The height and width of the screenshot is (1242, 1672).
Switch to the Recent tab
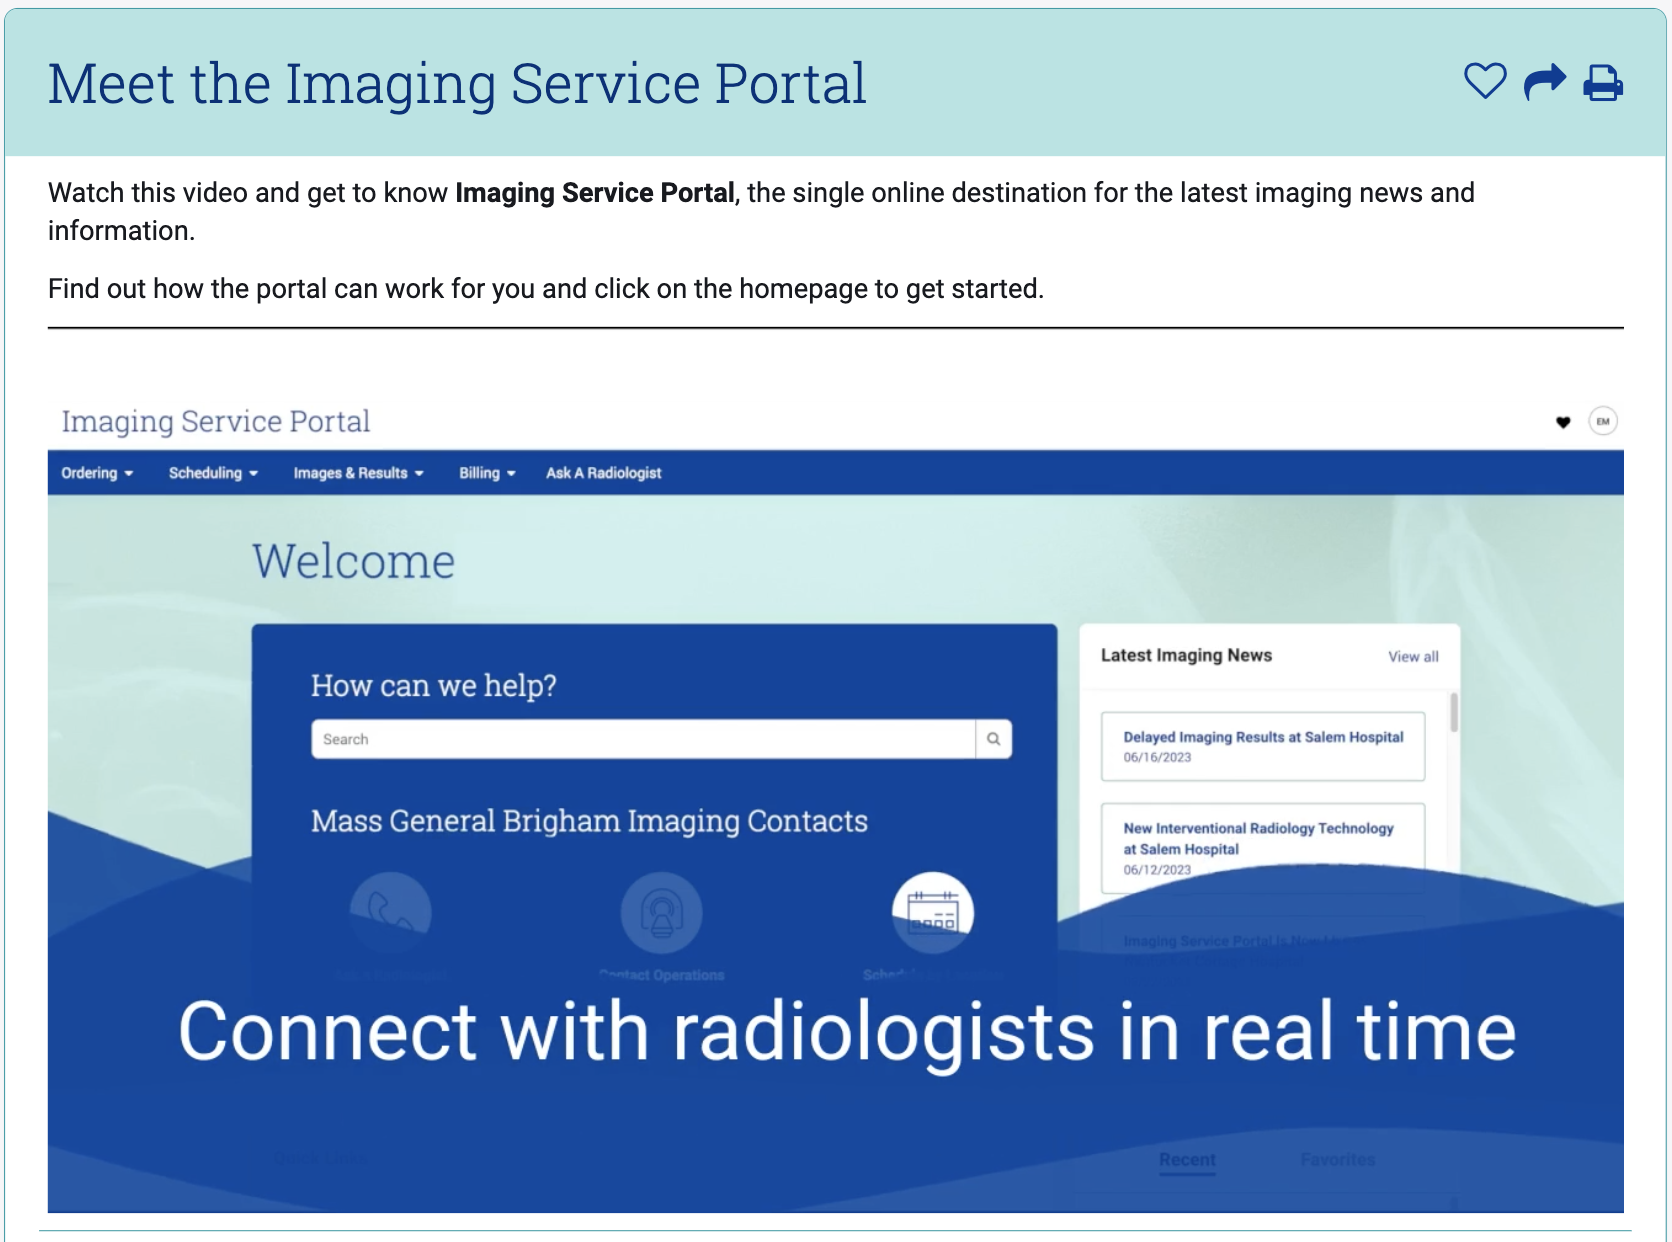[1187, 1160]
